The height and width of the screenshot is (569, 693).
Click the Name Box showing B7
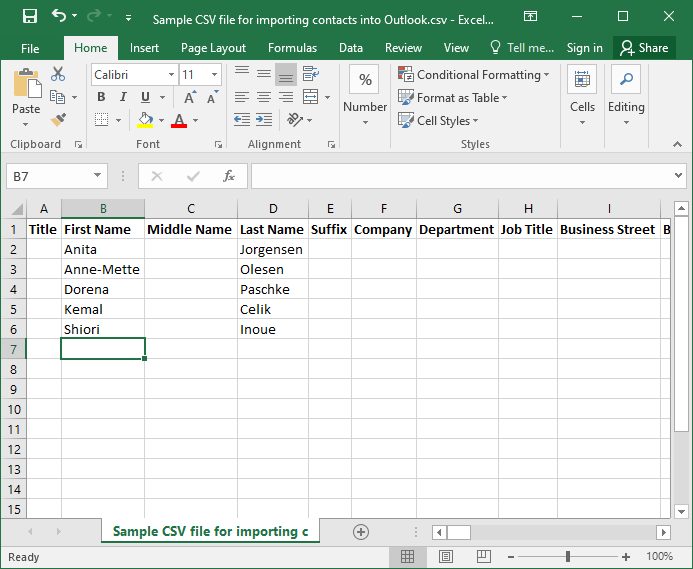57,176
